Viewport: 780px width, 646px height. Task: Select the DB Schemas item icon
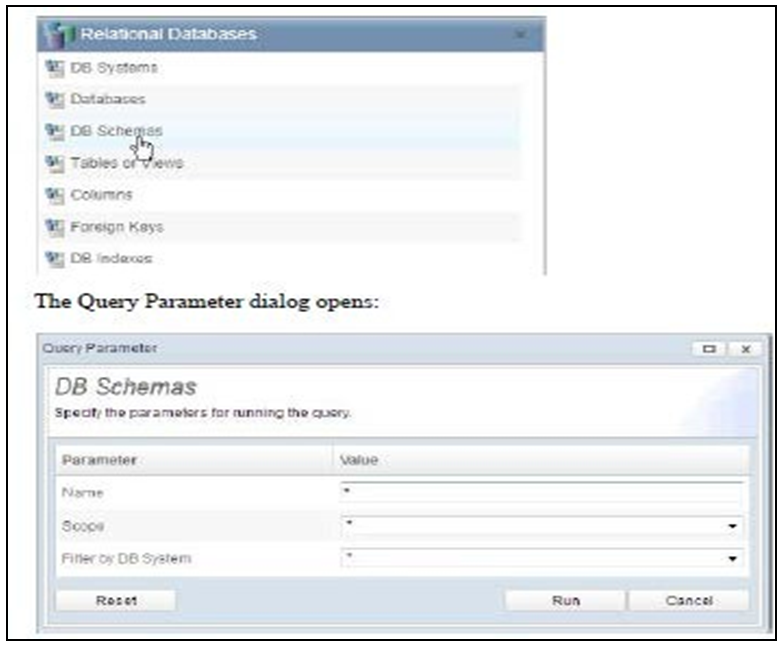[x=53, y=131]
